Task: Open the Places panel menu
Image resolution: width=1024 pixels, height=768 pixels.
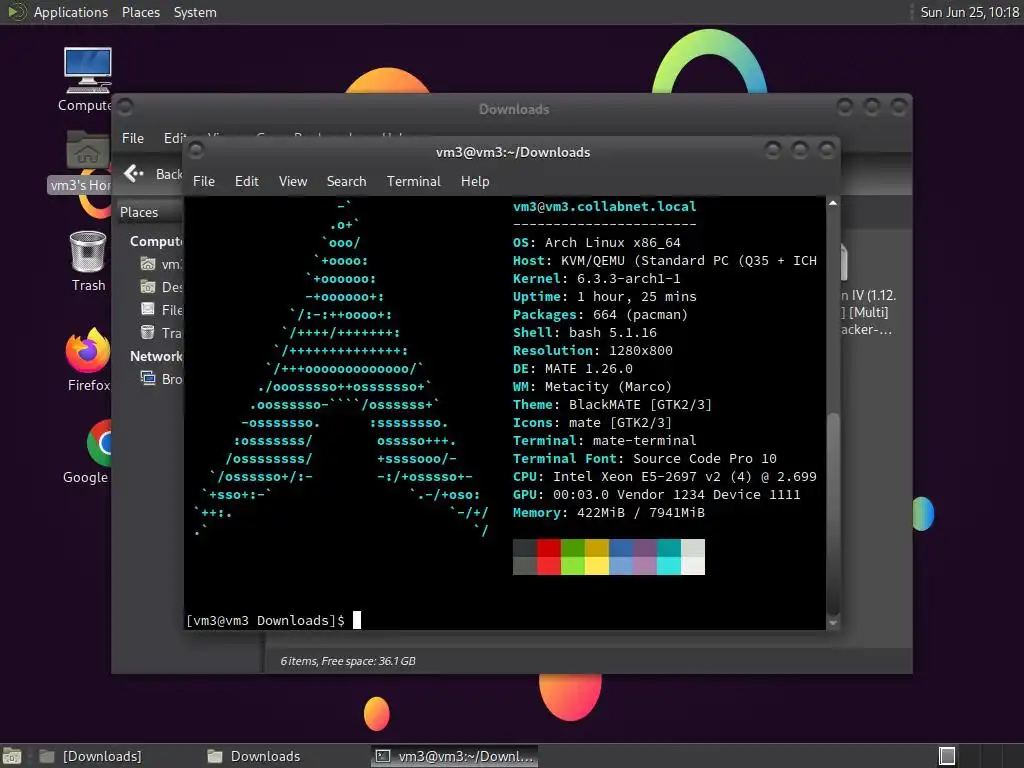Action: click(141, 12)
